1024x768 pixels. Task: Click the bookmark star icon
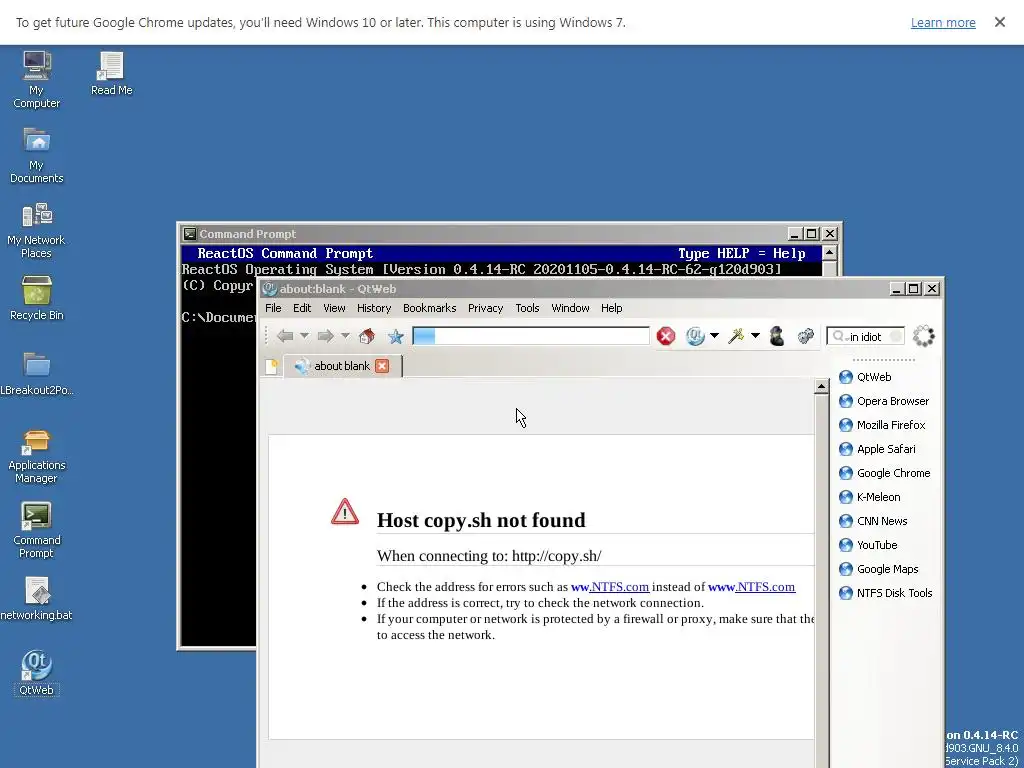tap(396, 336)
